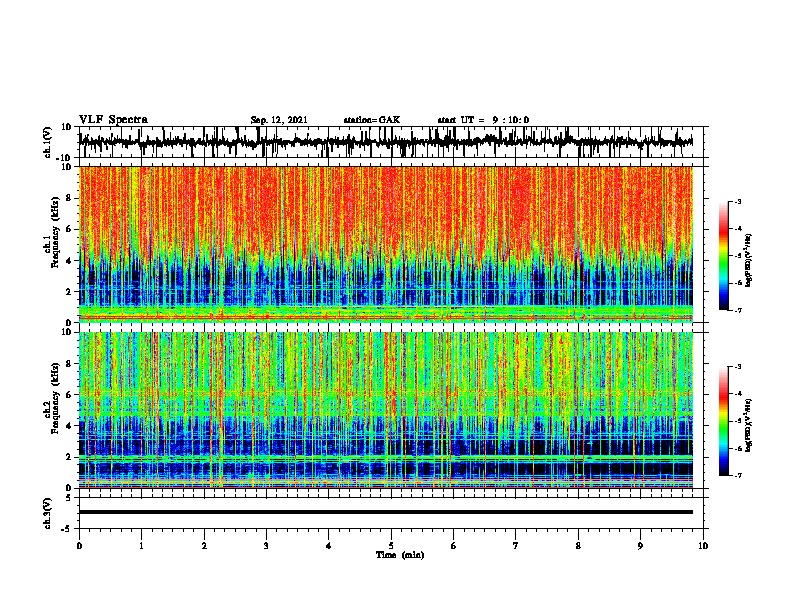This screenshot has width=792, height=612.
Task: Click the "-10" tick on ch.1(V) axis
Action: tap(65, 157)
